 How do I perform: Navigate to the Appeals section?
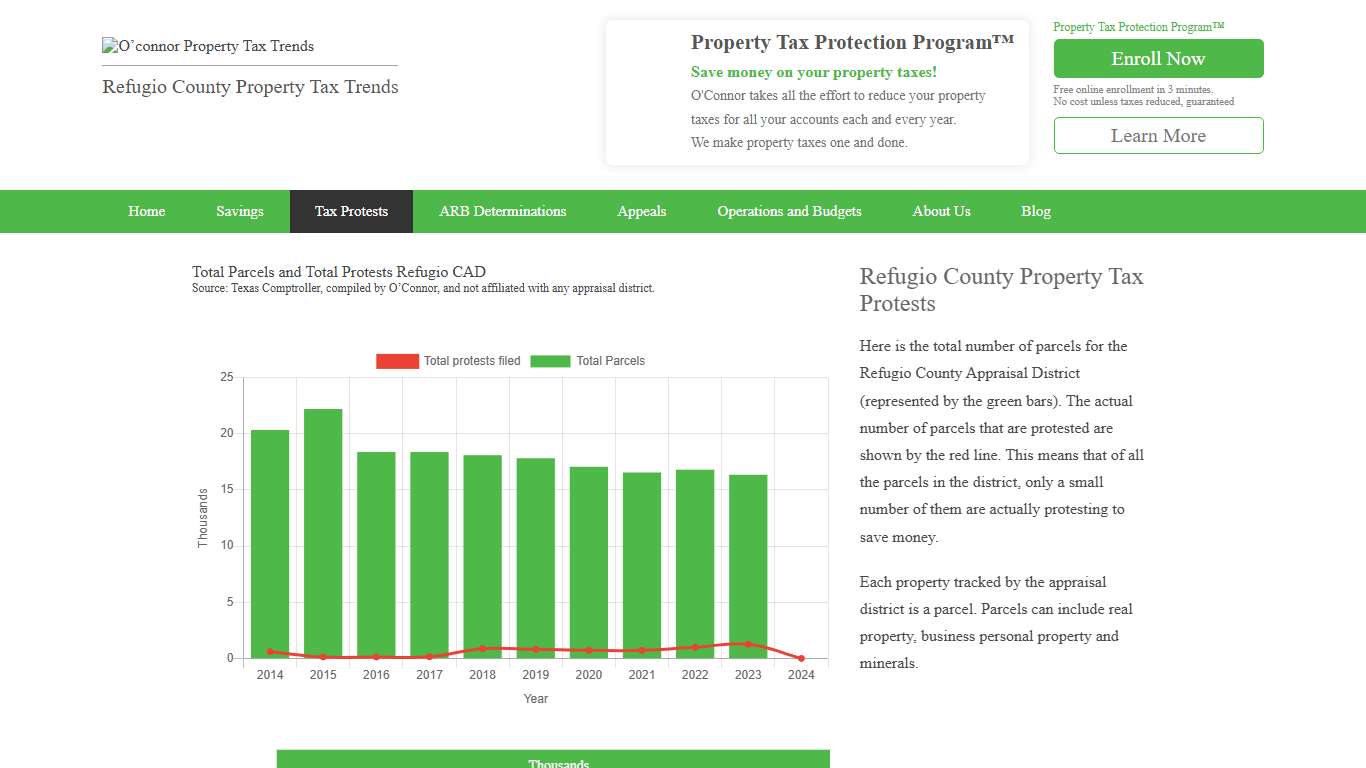coord(641,211)
